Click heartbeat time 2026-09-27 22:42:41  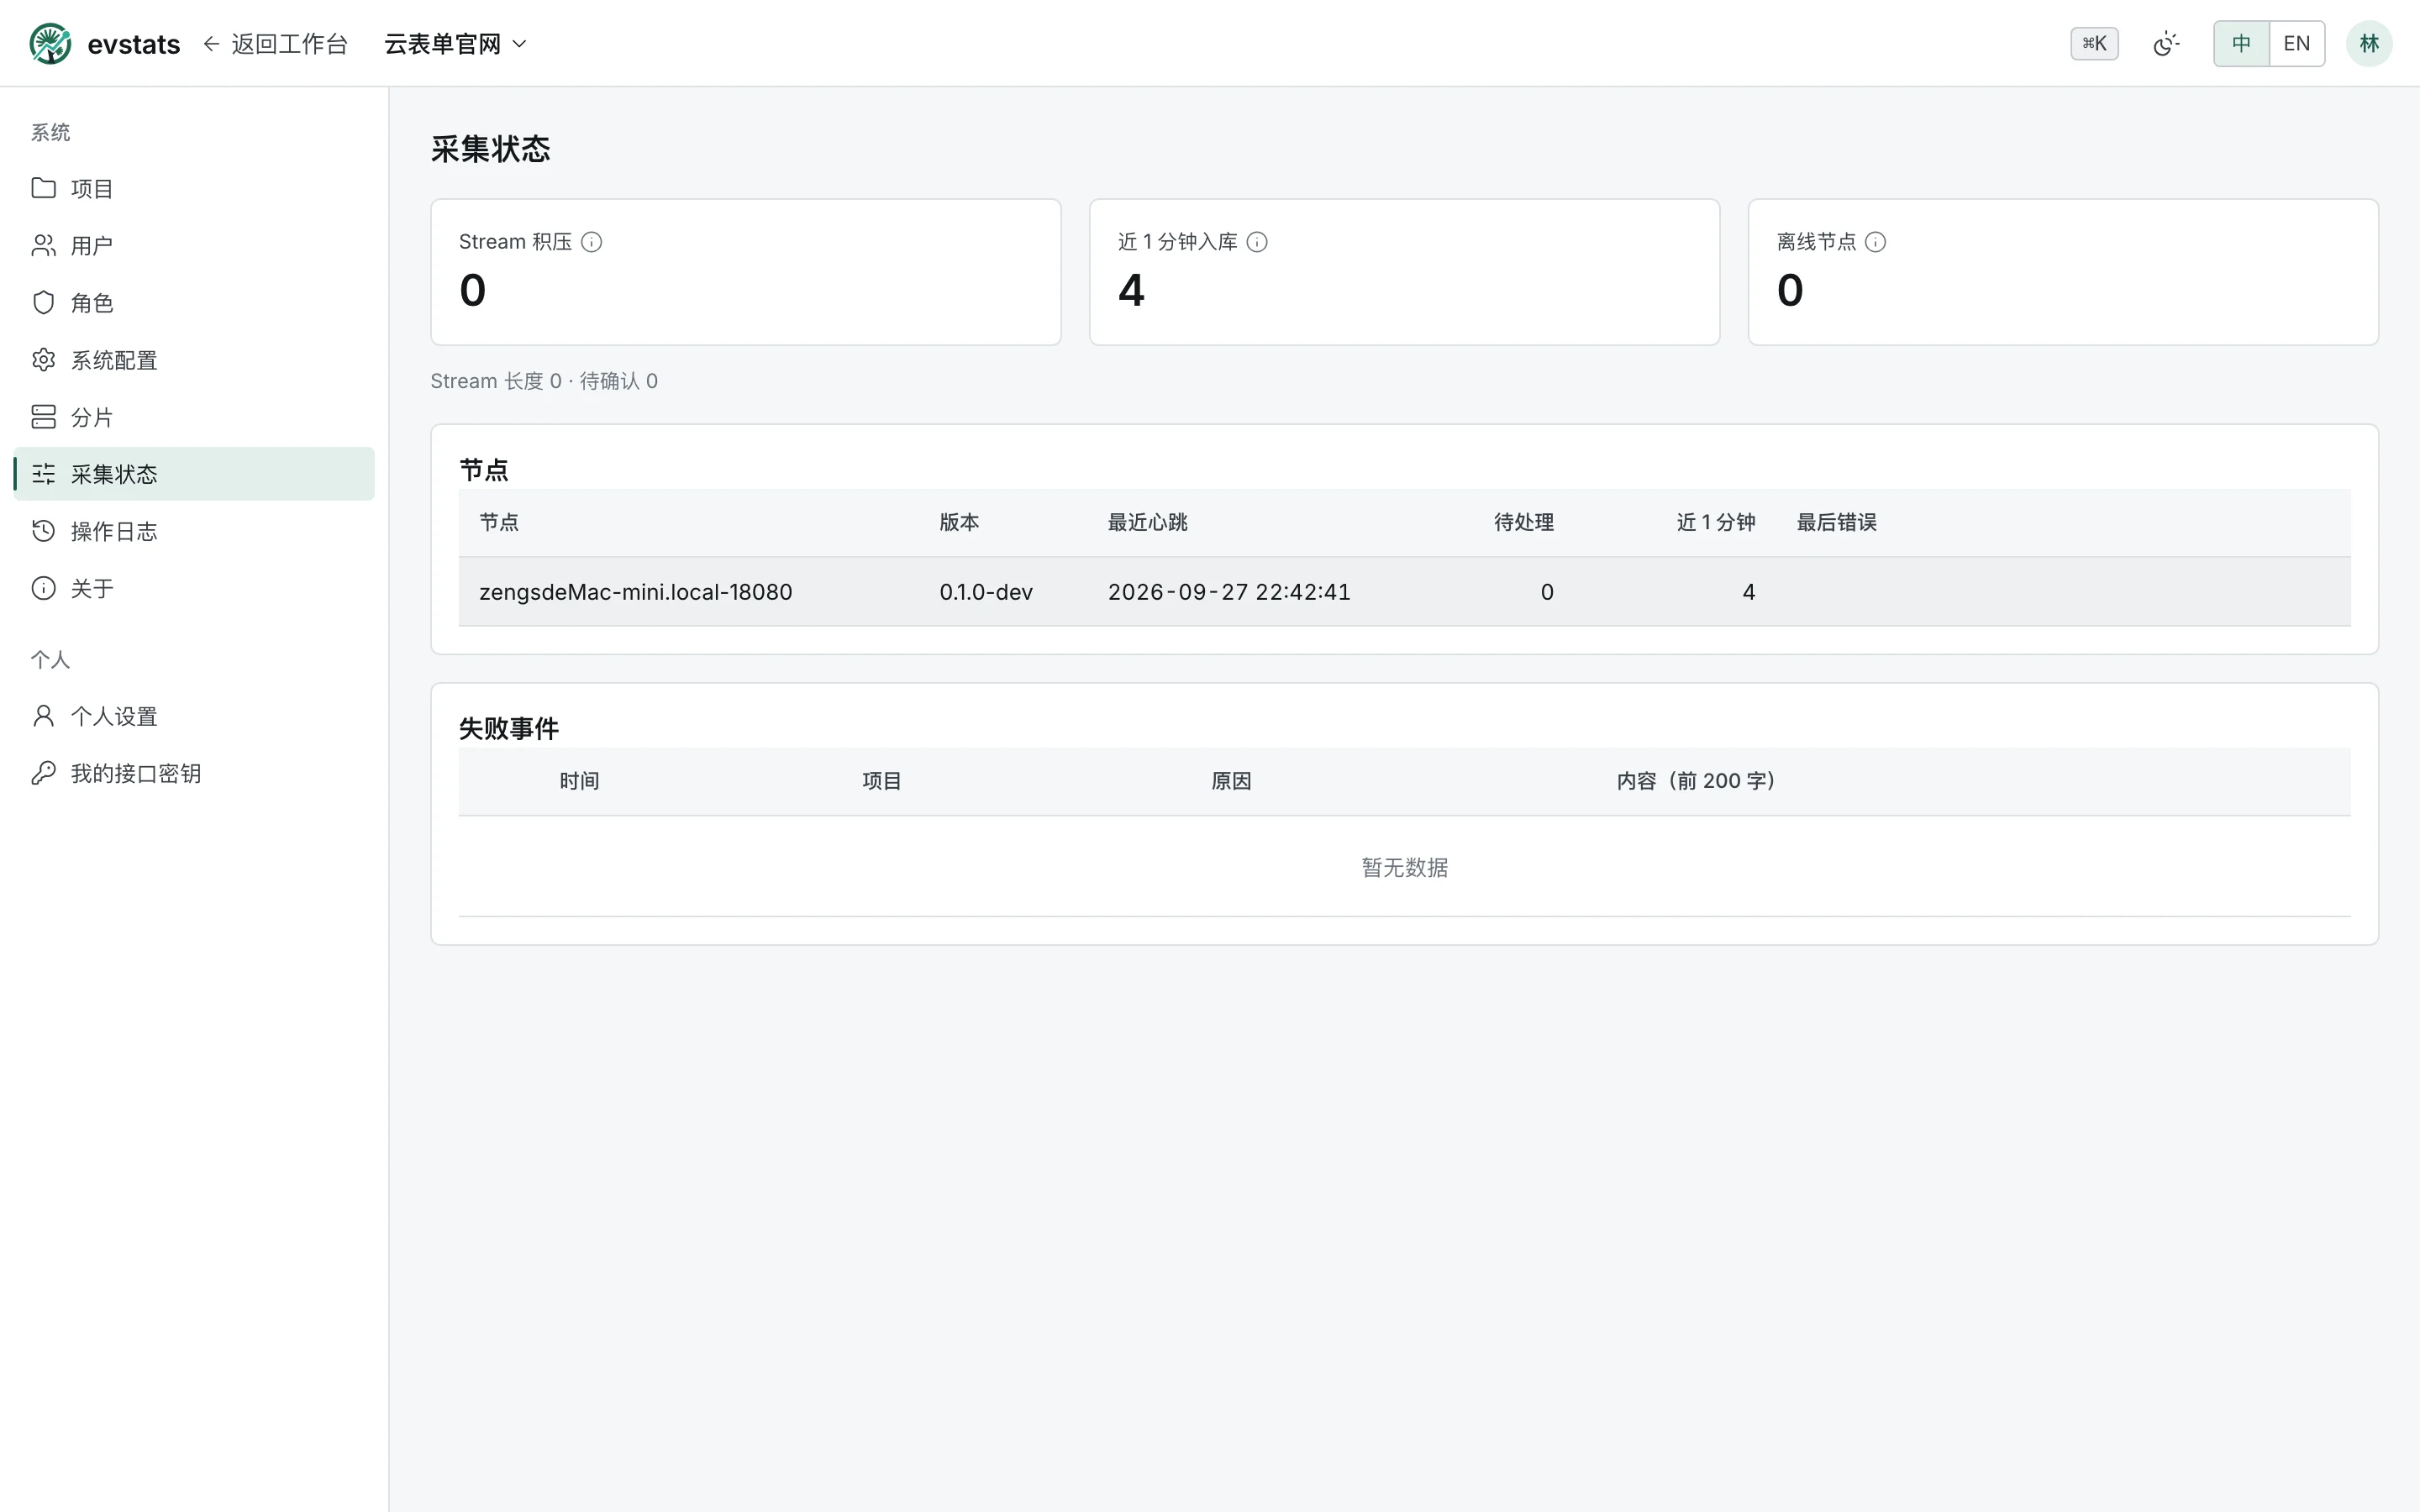[x=1229, y=592]
